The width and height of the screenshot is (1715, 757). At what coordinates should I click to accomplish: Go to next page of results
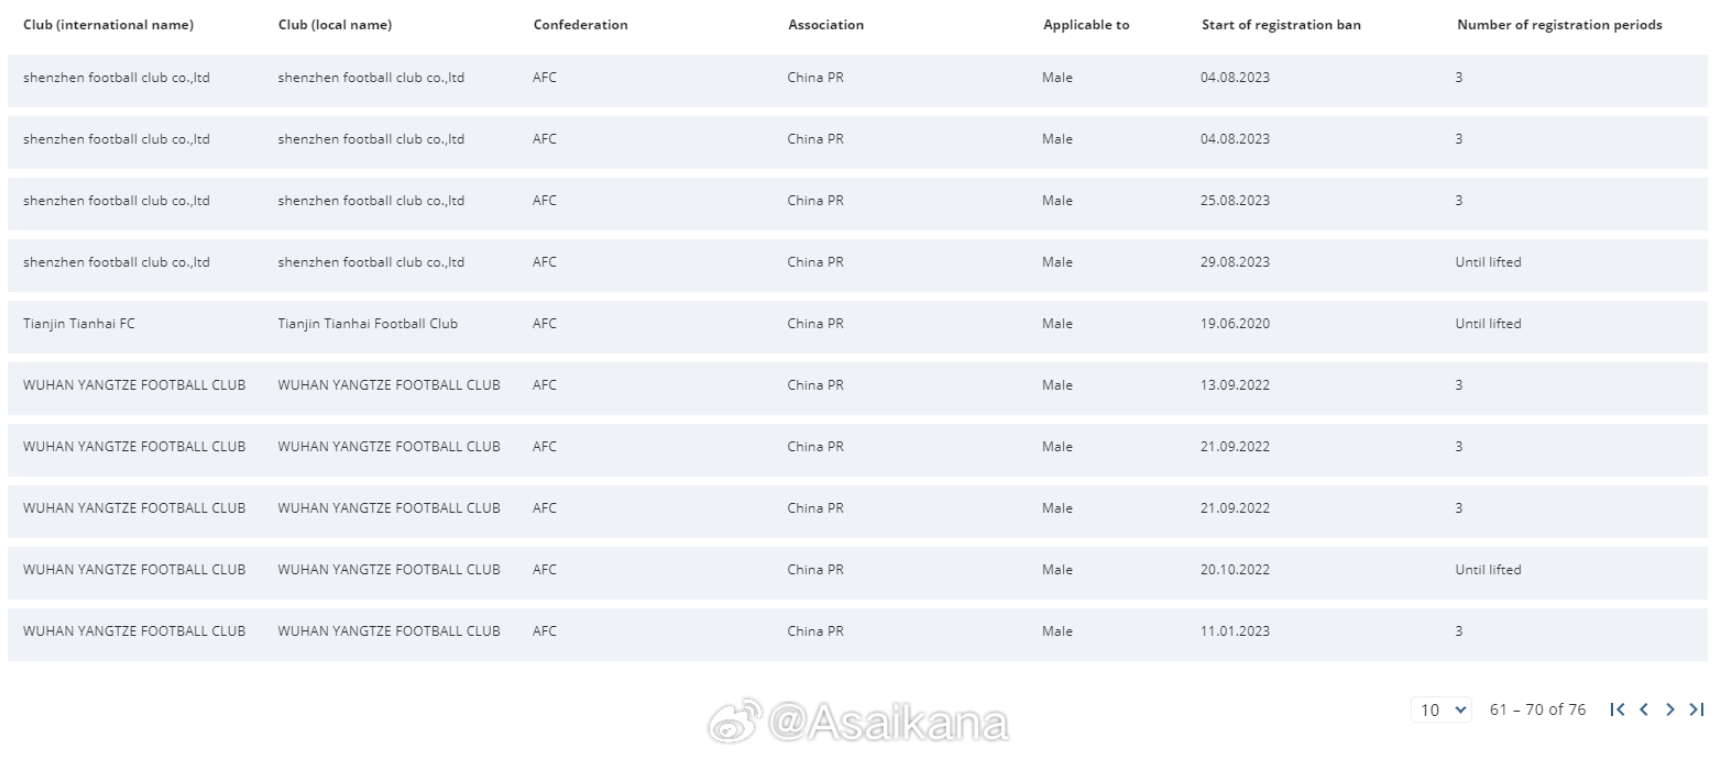pyautogui.click(x=1669, y=709)
